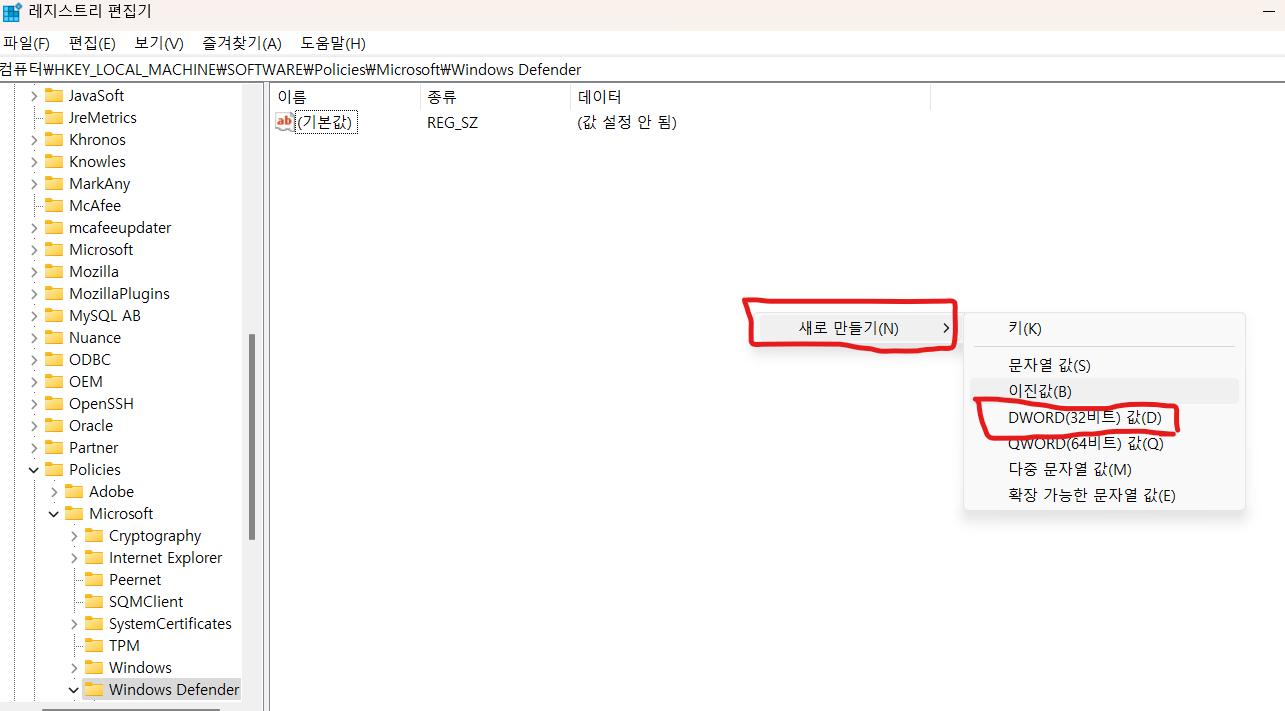Click the Knowles folder icon

pos(54,162)
